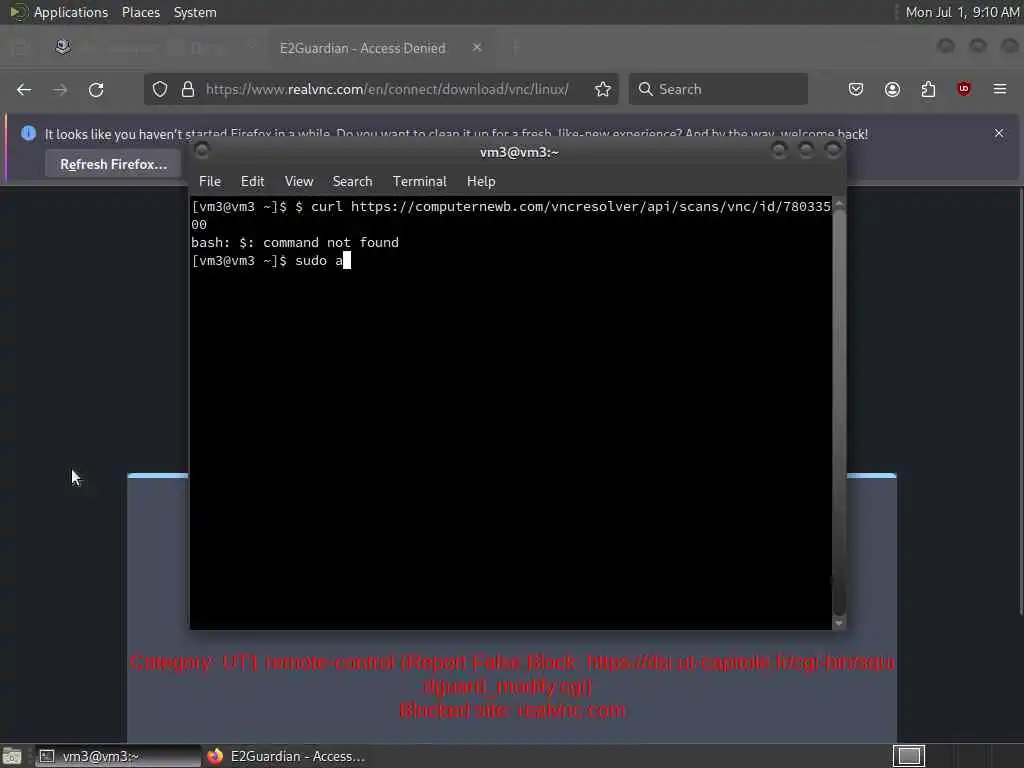The width and height of the screenshot is (1024, 768).
Task: Open the terminal Help menu
Action: coord(481,182)
